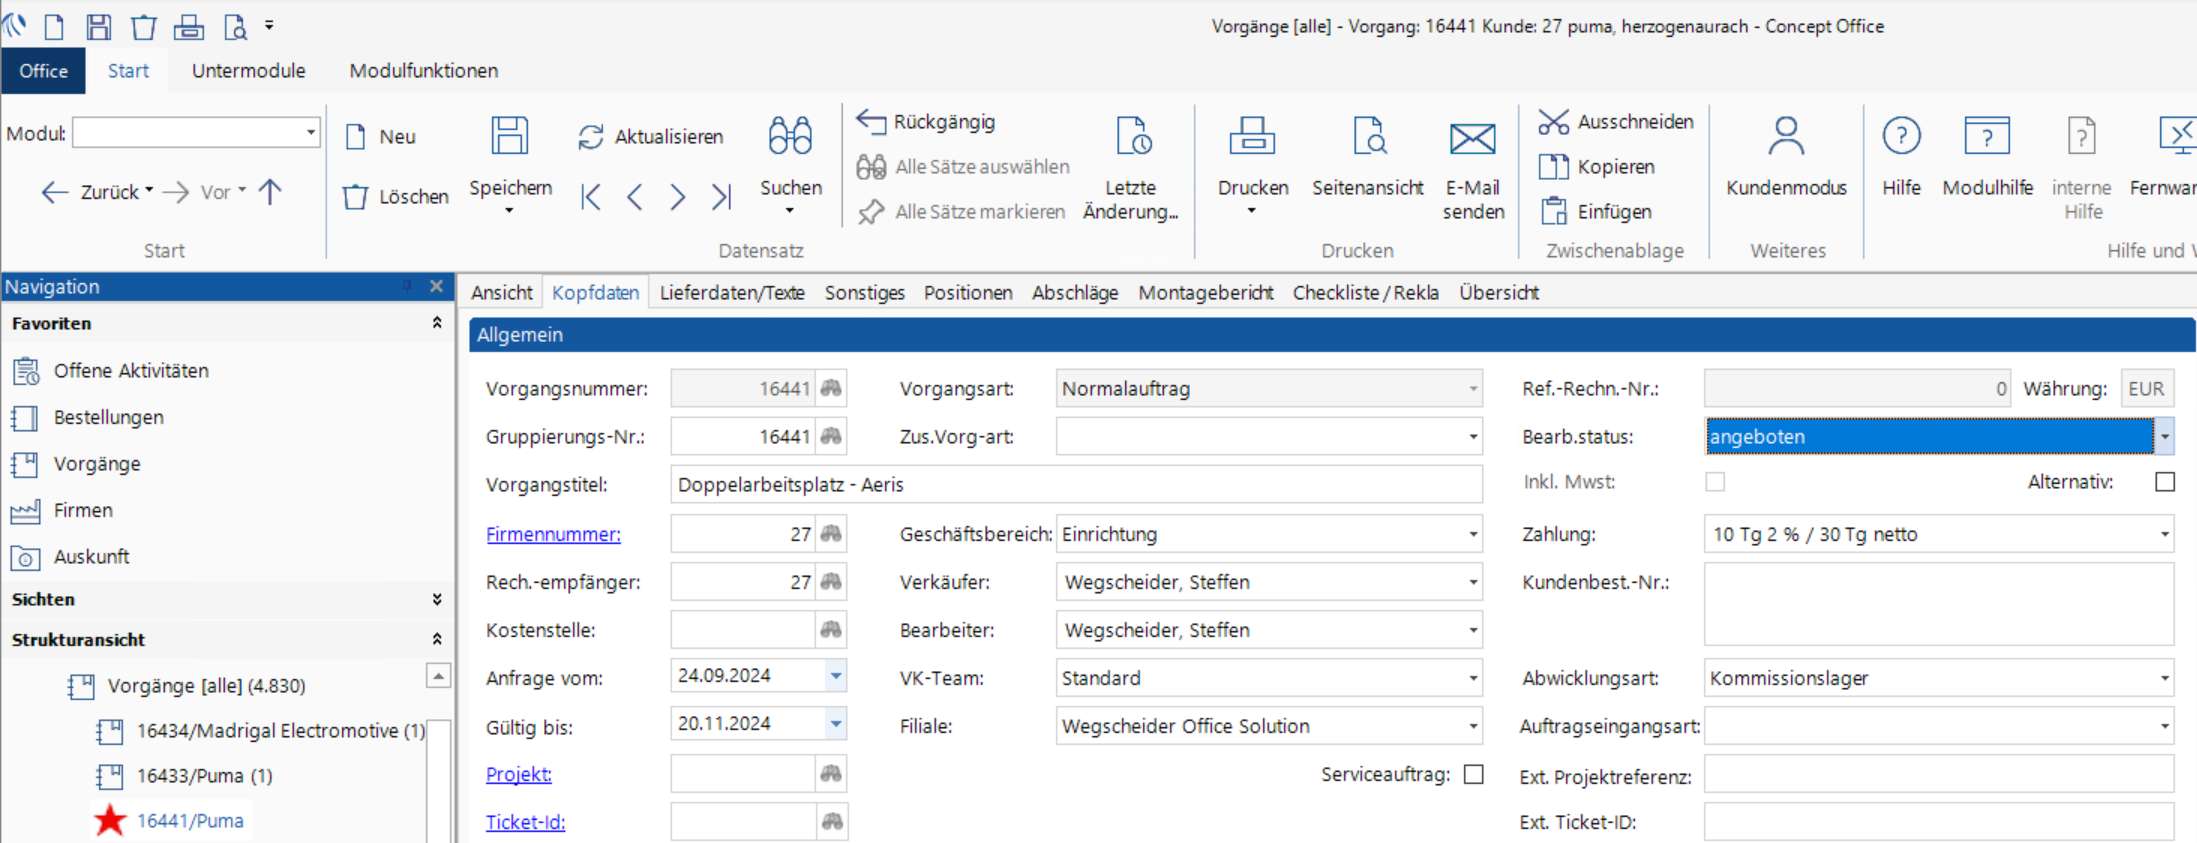2197x843 pixels.
Task: Activate Kundenmodus
Action: point(1786,157)
